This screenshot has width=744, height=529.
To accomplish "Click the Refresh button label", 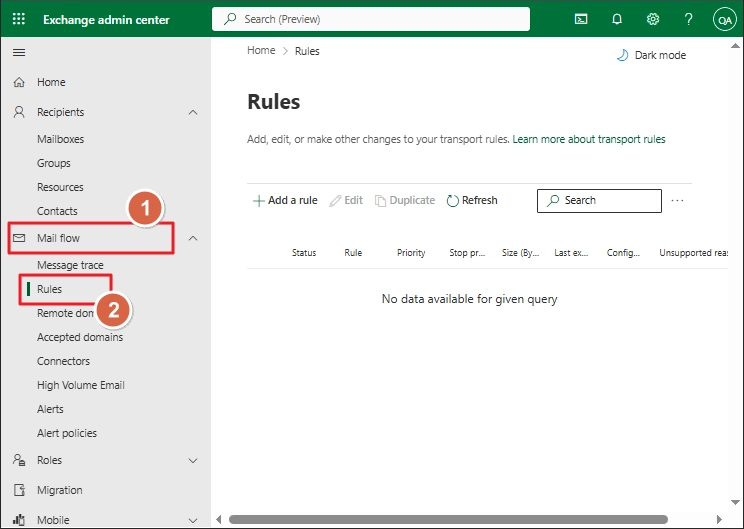I will 480,201.
